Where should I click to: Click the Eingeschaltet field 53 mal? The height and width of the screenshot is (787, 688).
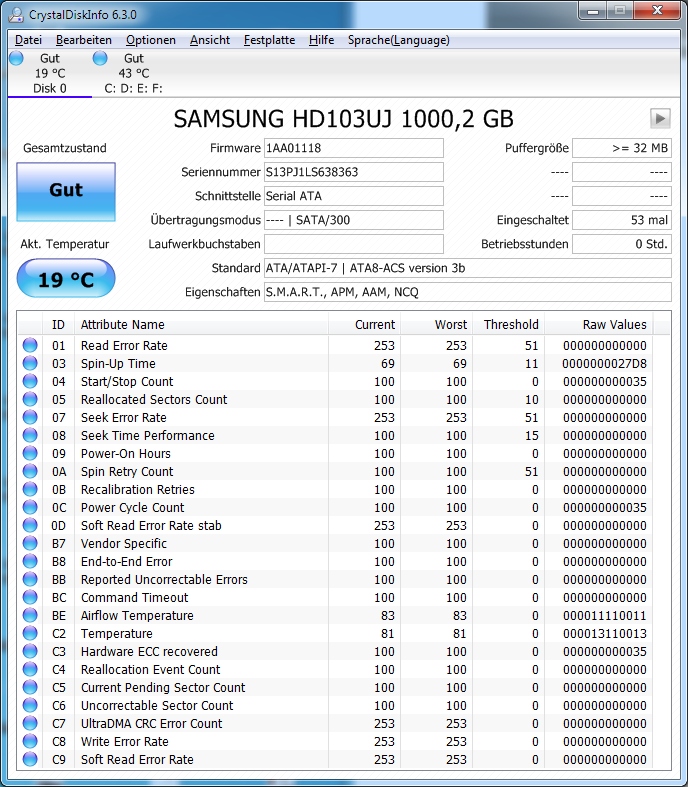pyautogui.click(x=622, y=220)
